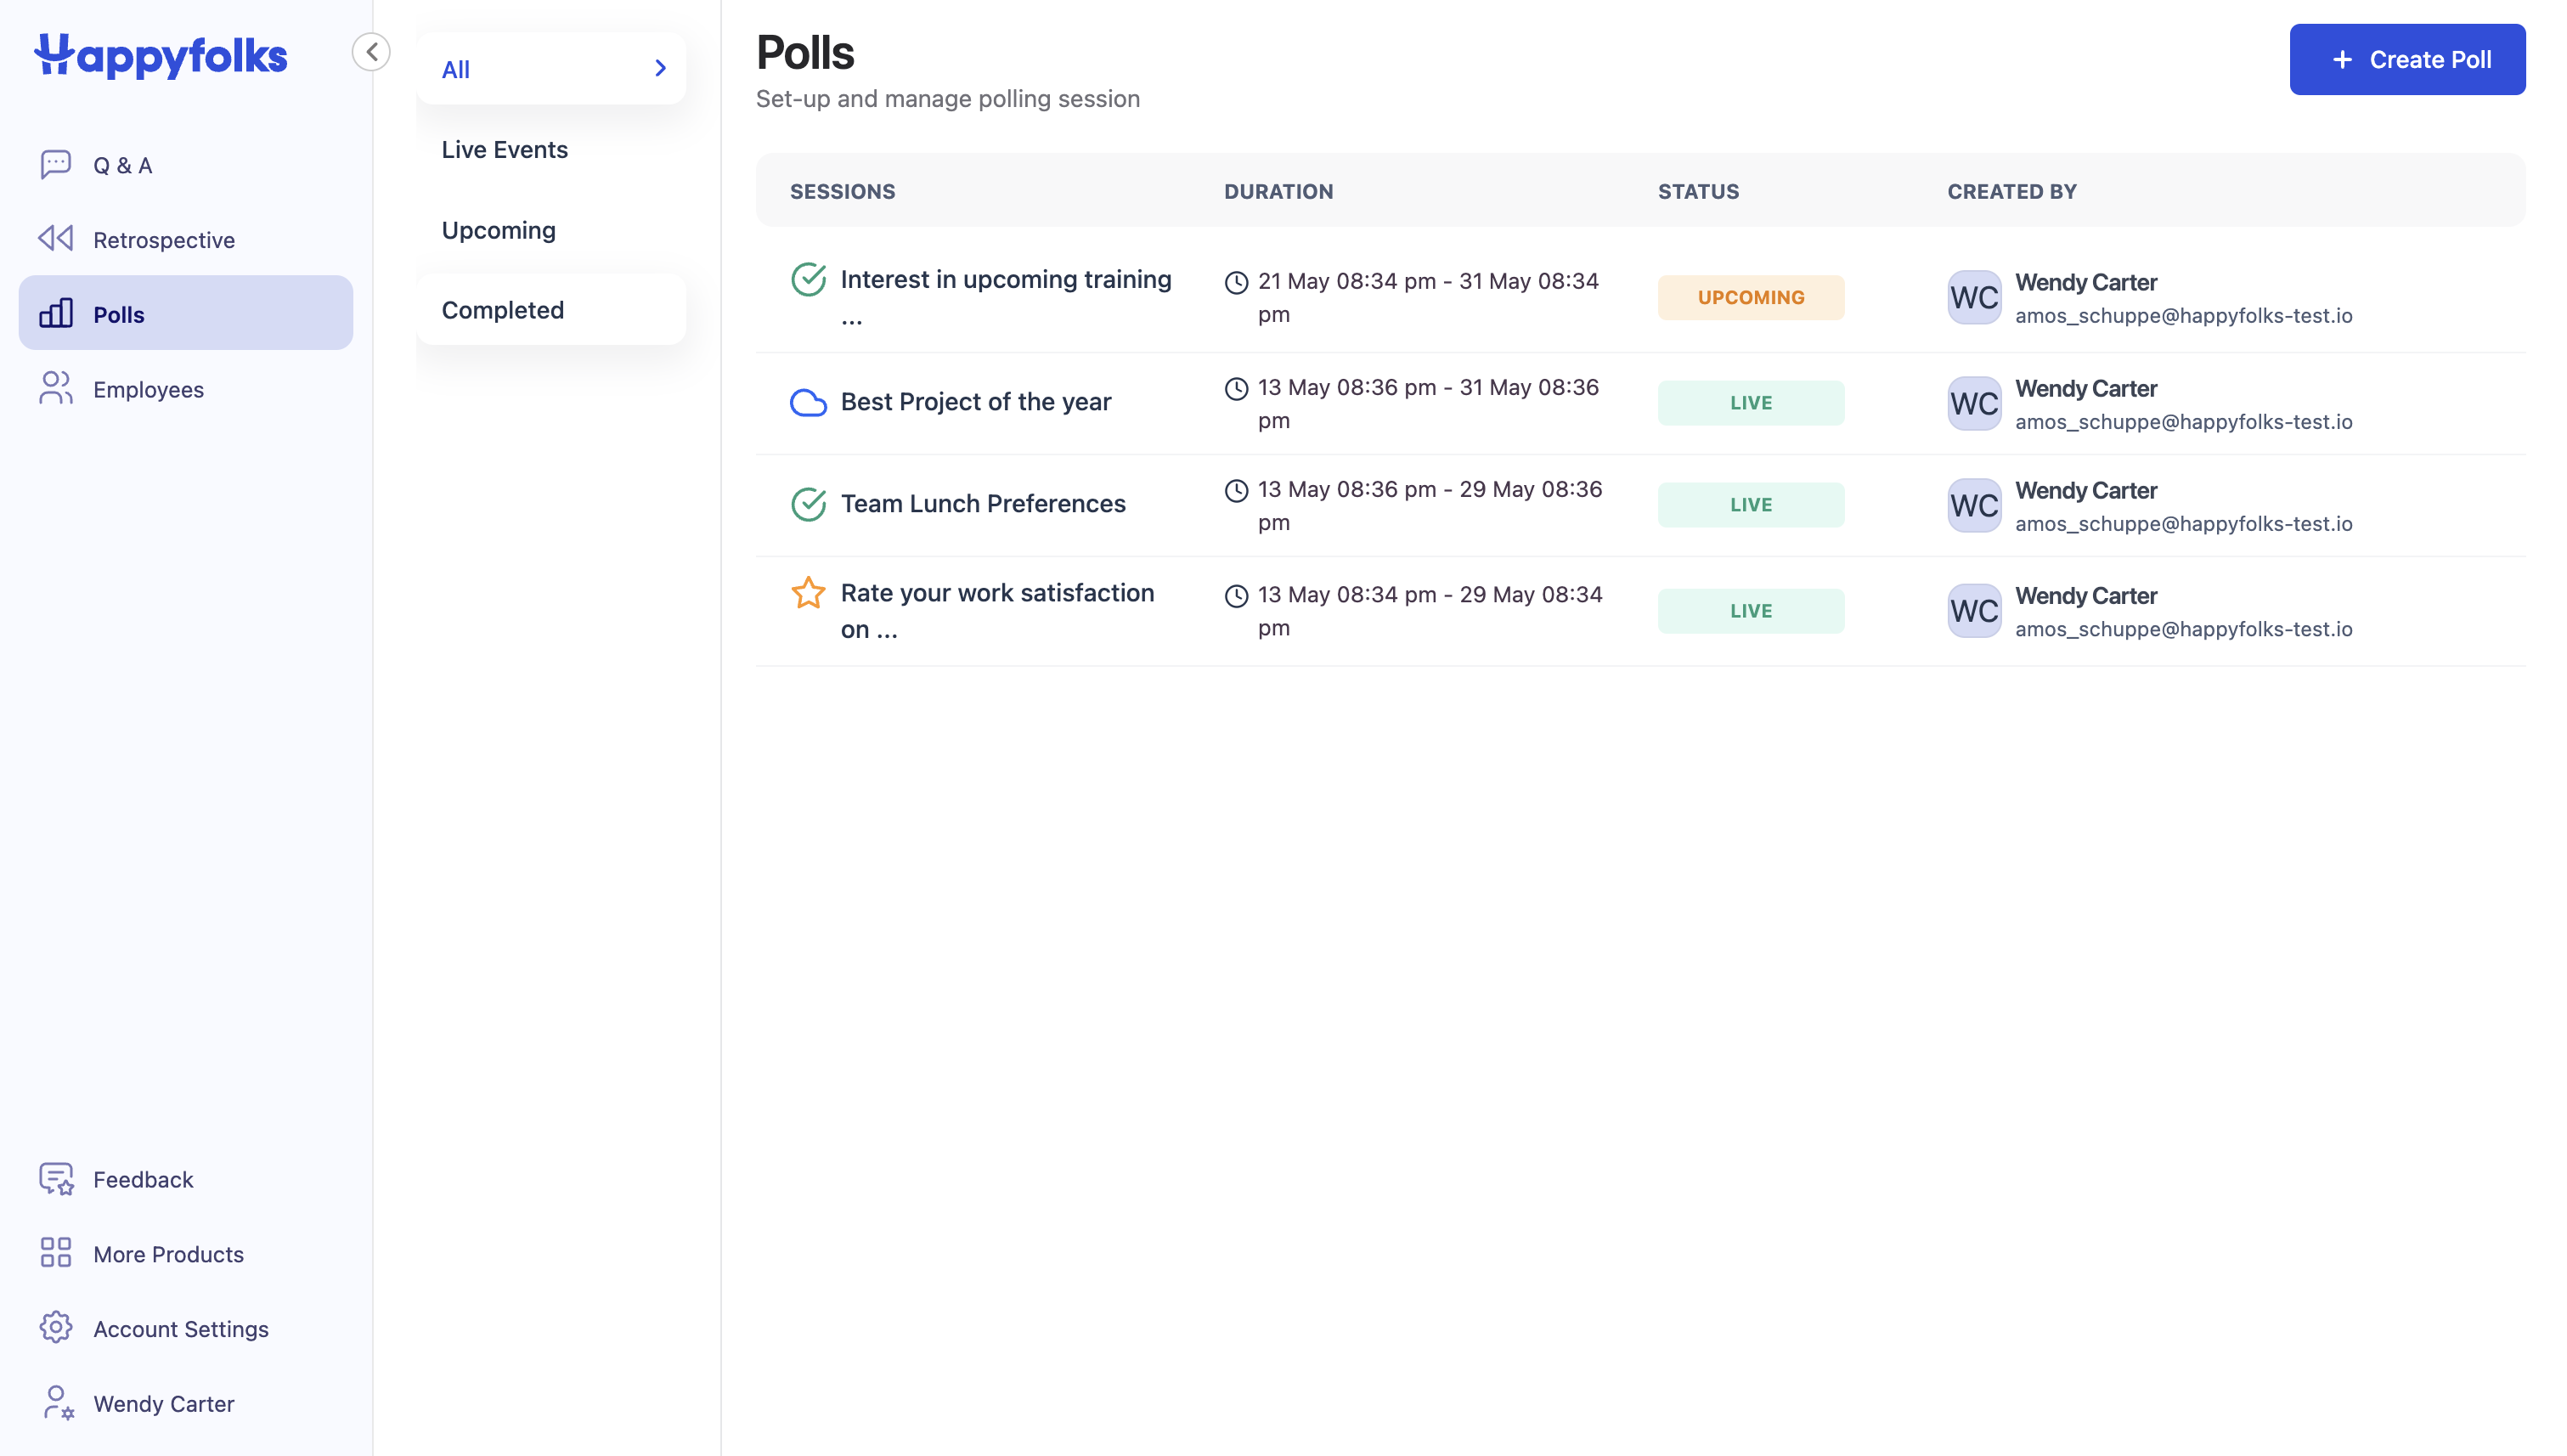2567x1456 pixels.
Task: Toggle the LIVE status on Best Project
Action: click(x=1751, y=402)
